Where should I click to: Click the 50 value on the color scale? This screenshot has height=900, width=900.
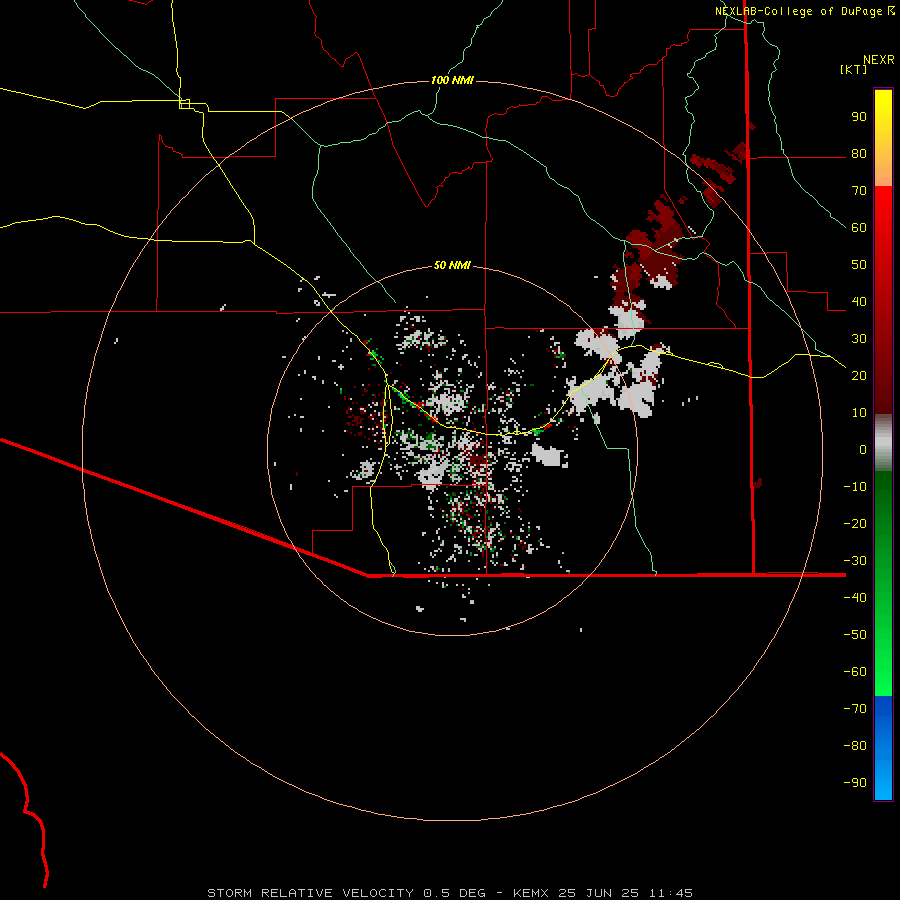point(859,265)
